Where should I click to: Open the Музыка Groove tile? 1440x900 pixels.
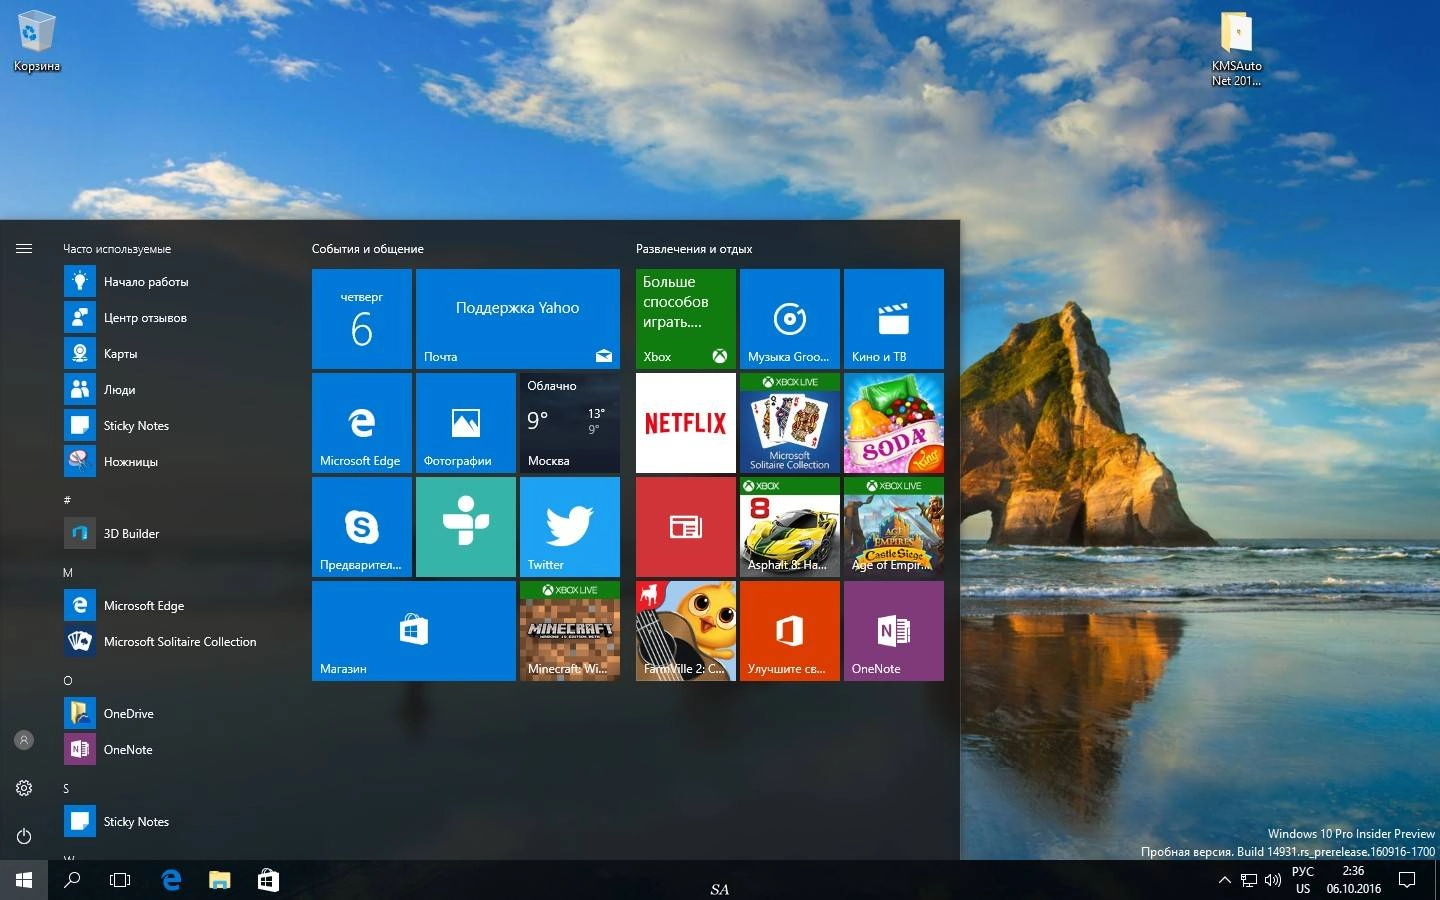pyautogui.click(x=790, y=319)
